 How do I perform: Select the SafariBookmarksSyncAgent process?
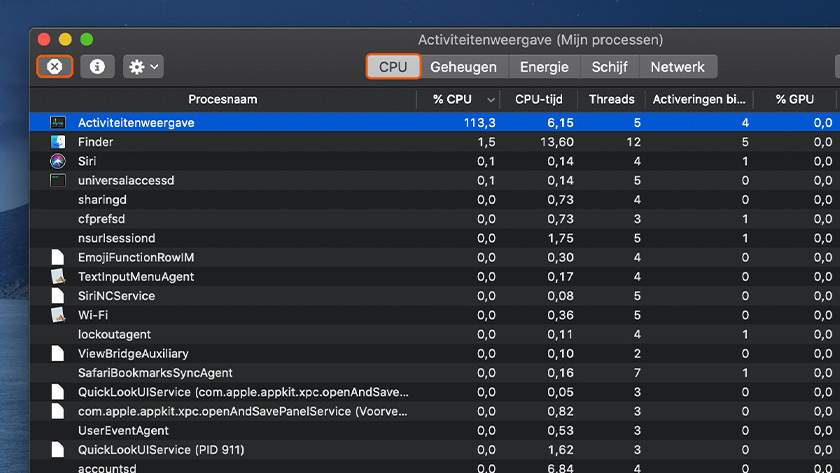(x=155, y=373)
